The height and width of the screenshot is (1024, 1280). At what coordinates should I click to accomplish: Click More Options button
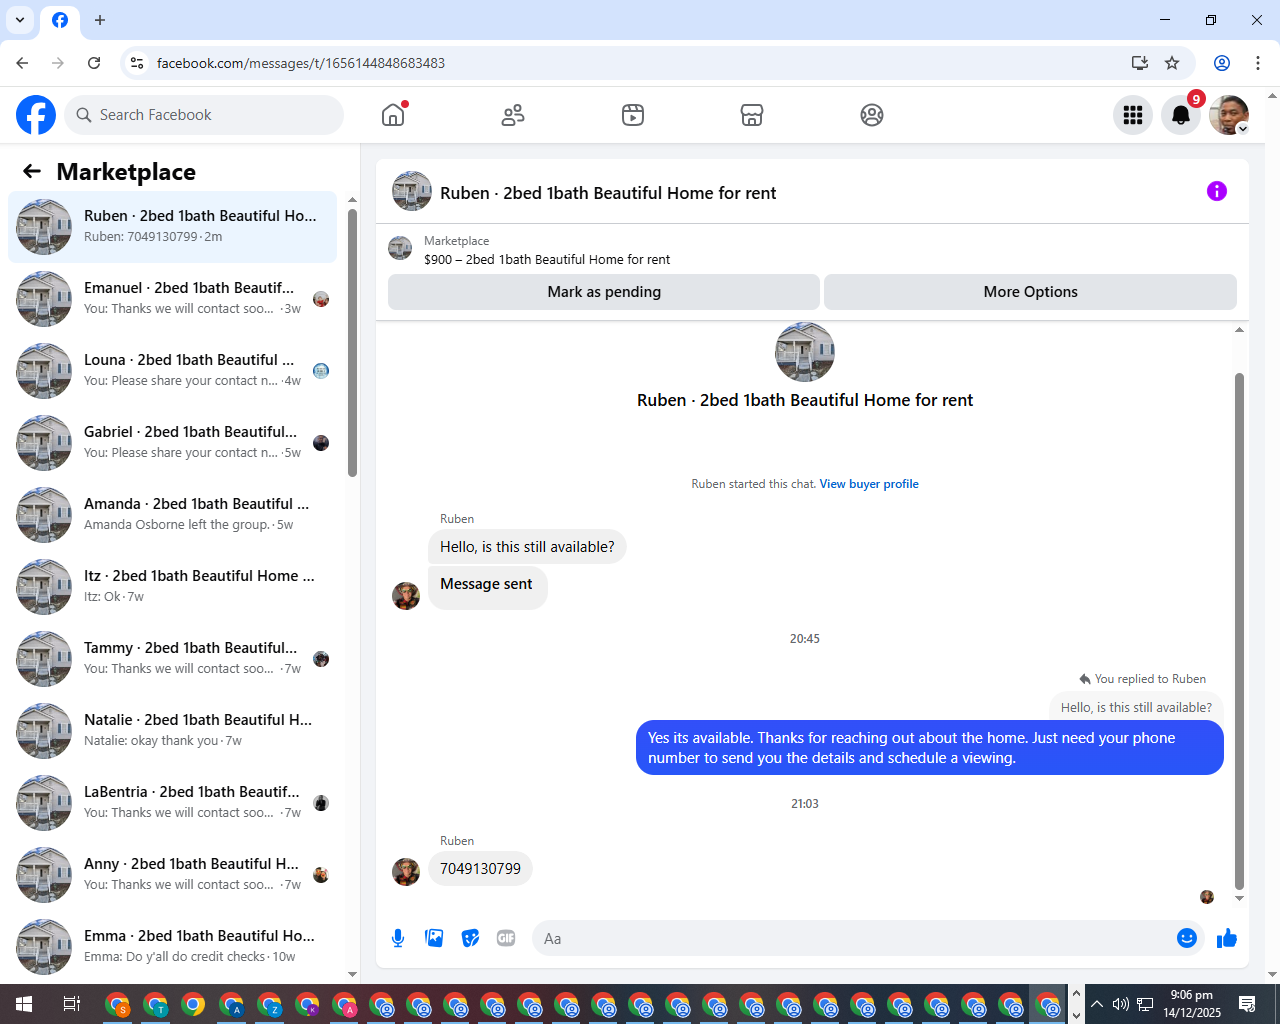click(x=1030, y=292)
